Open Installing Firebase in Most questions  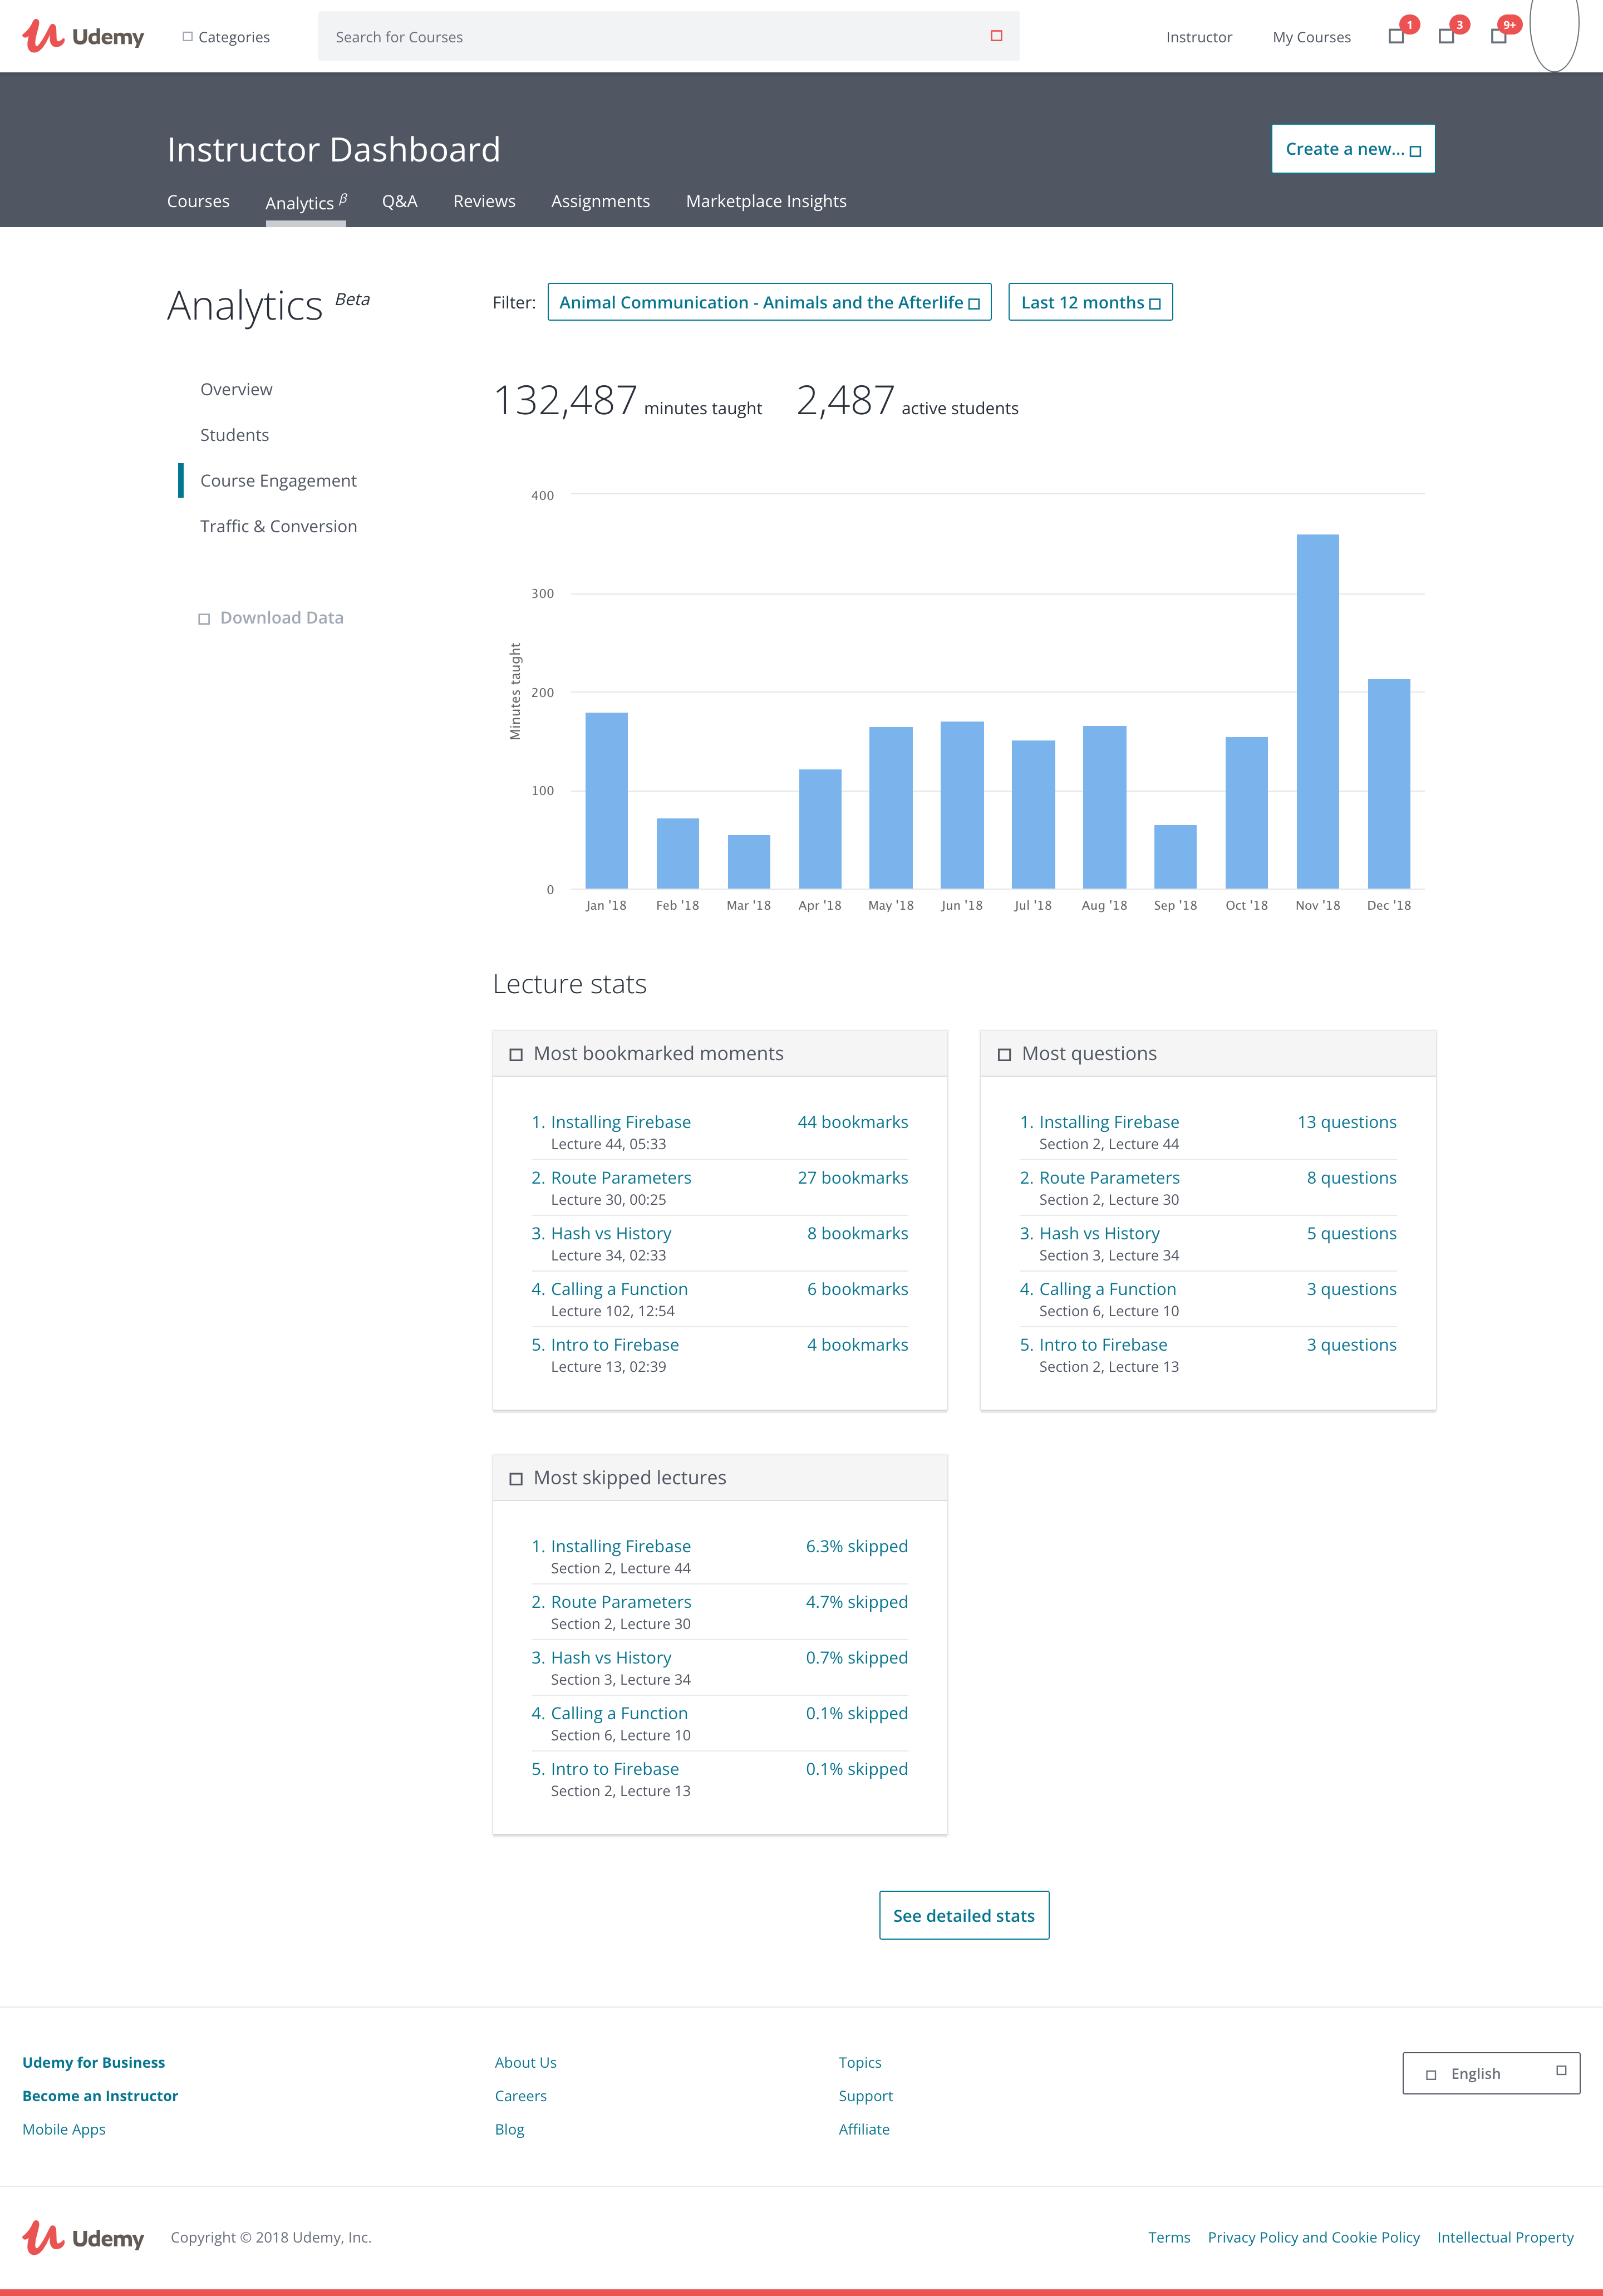1109,1122
